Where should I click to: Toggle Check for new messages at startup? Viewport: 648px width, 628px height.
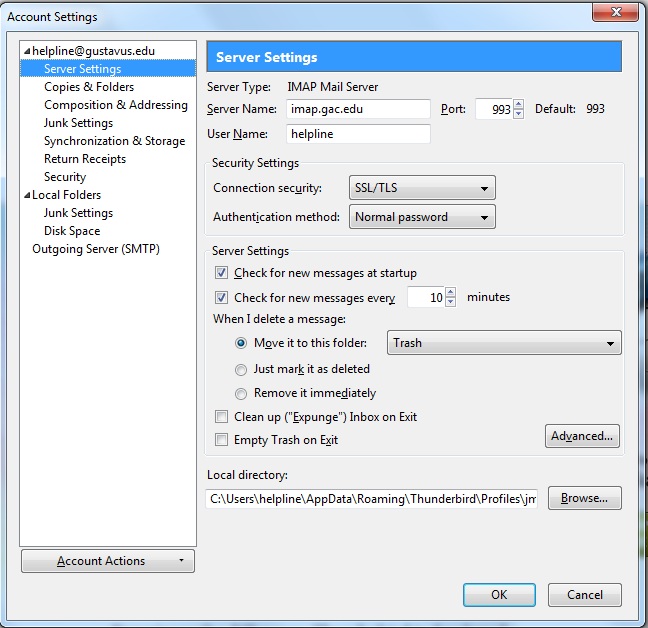click(221, 273)
